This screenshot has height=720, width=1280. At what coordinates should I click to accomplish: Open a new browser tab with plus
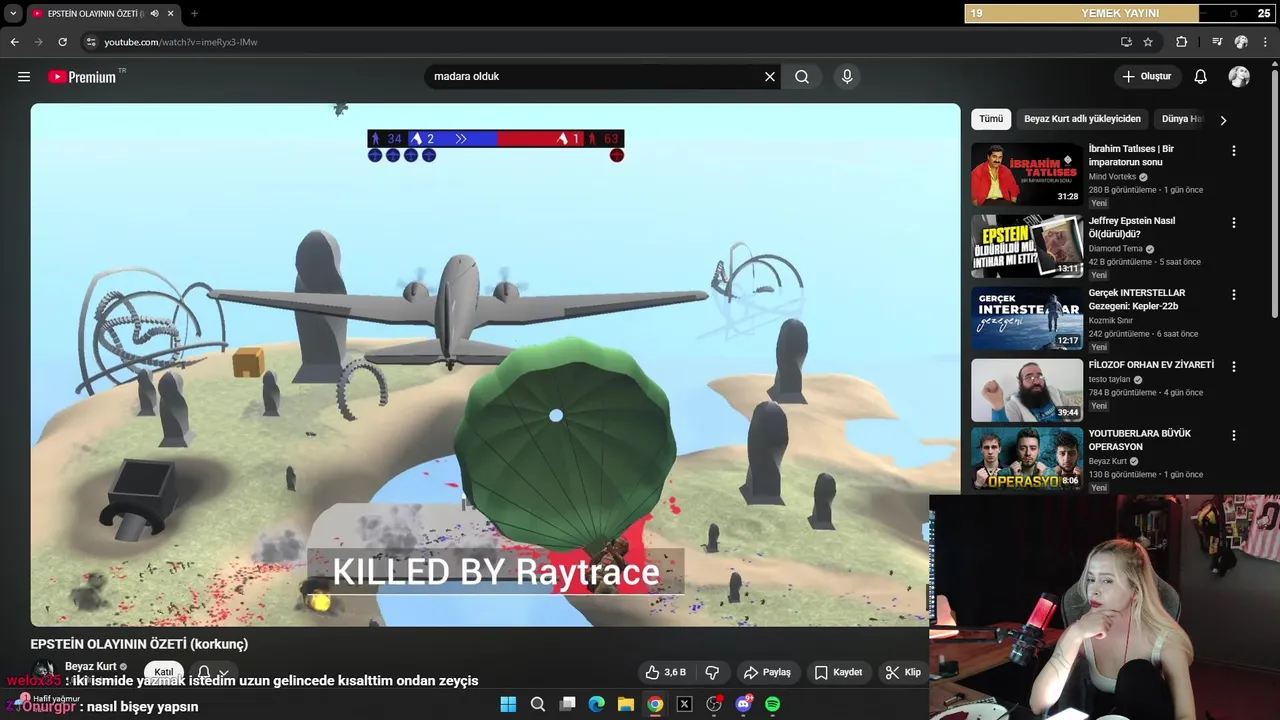tap(194, 14)
